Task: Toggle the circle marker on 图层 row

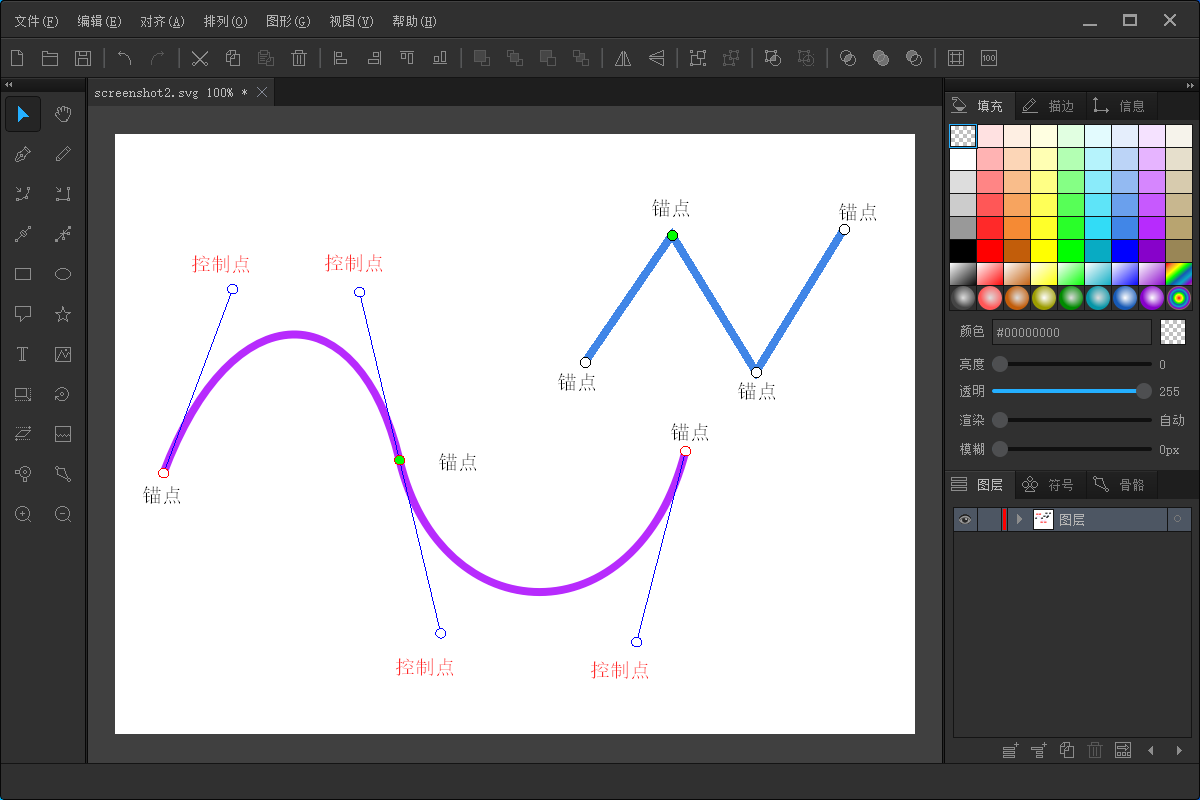Action: coord(1177,519)
